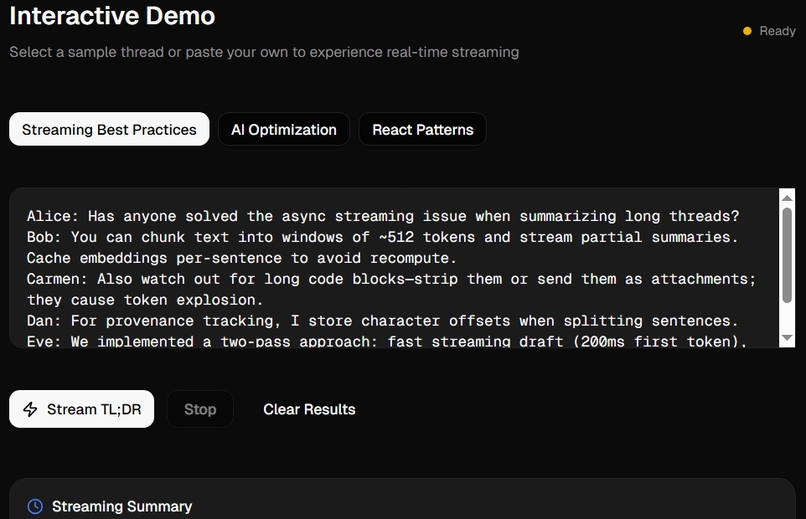Click the line starting with 'Dan: For provenance tracking'

pos(382,321)
